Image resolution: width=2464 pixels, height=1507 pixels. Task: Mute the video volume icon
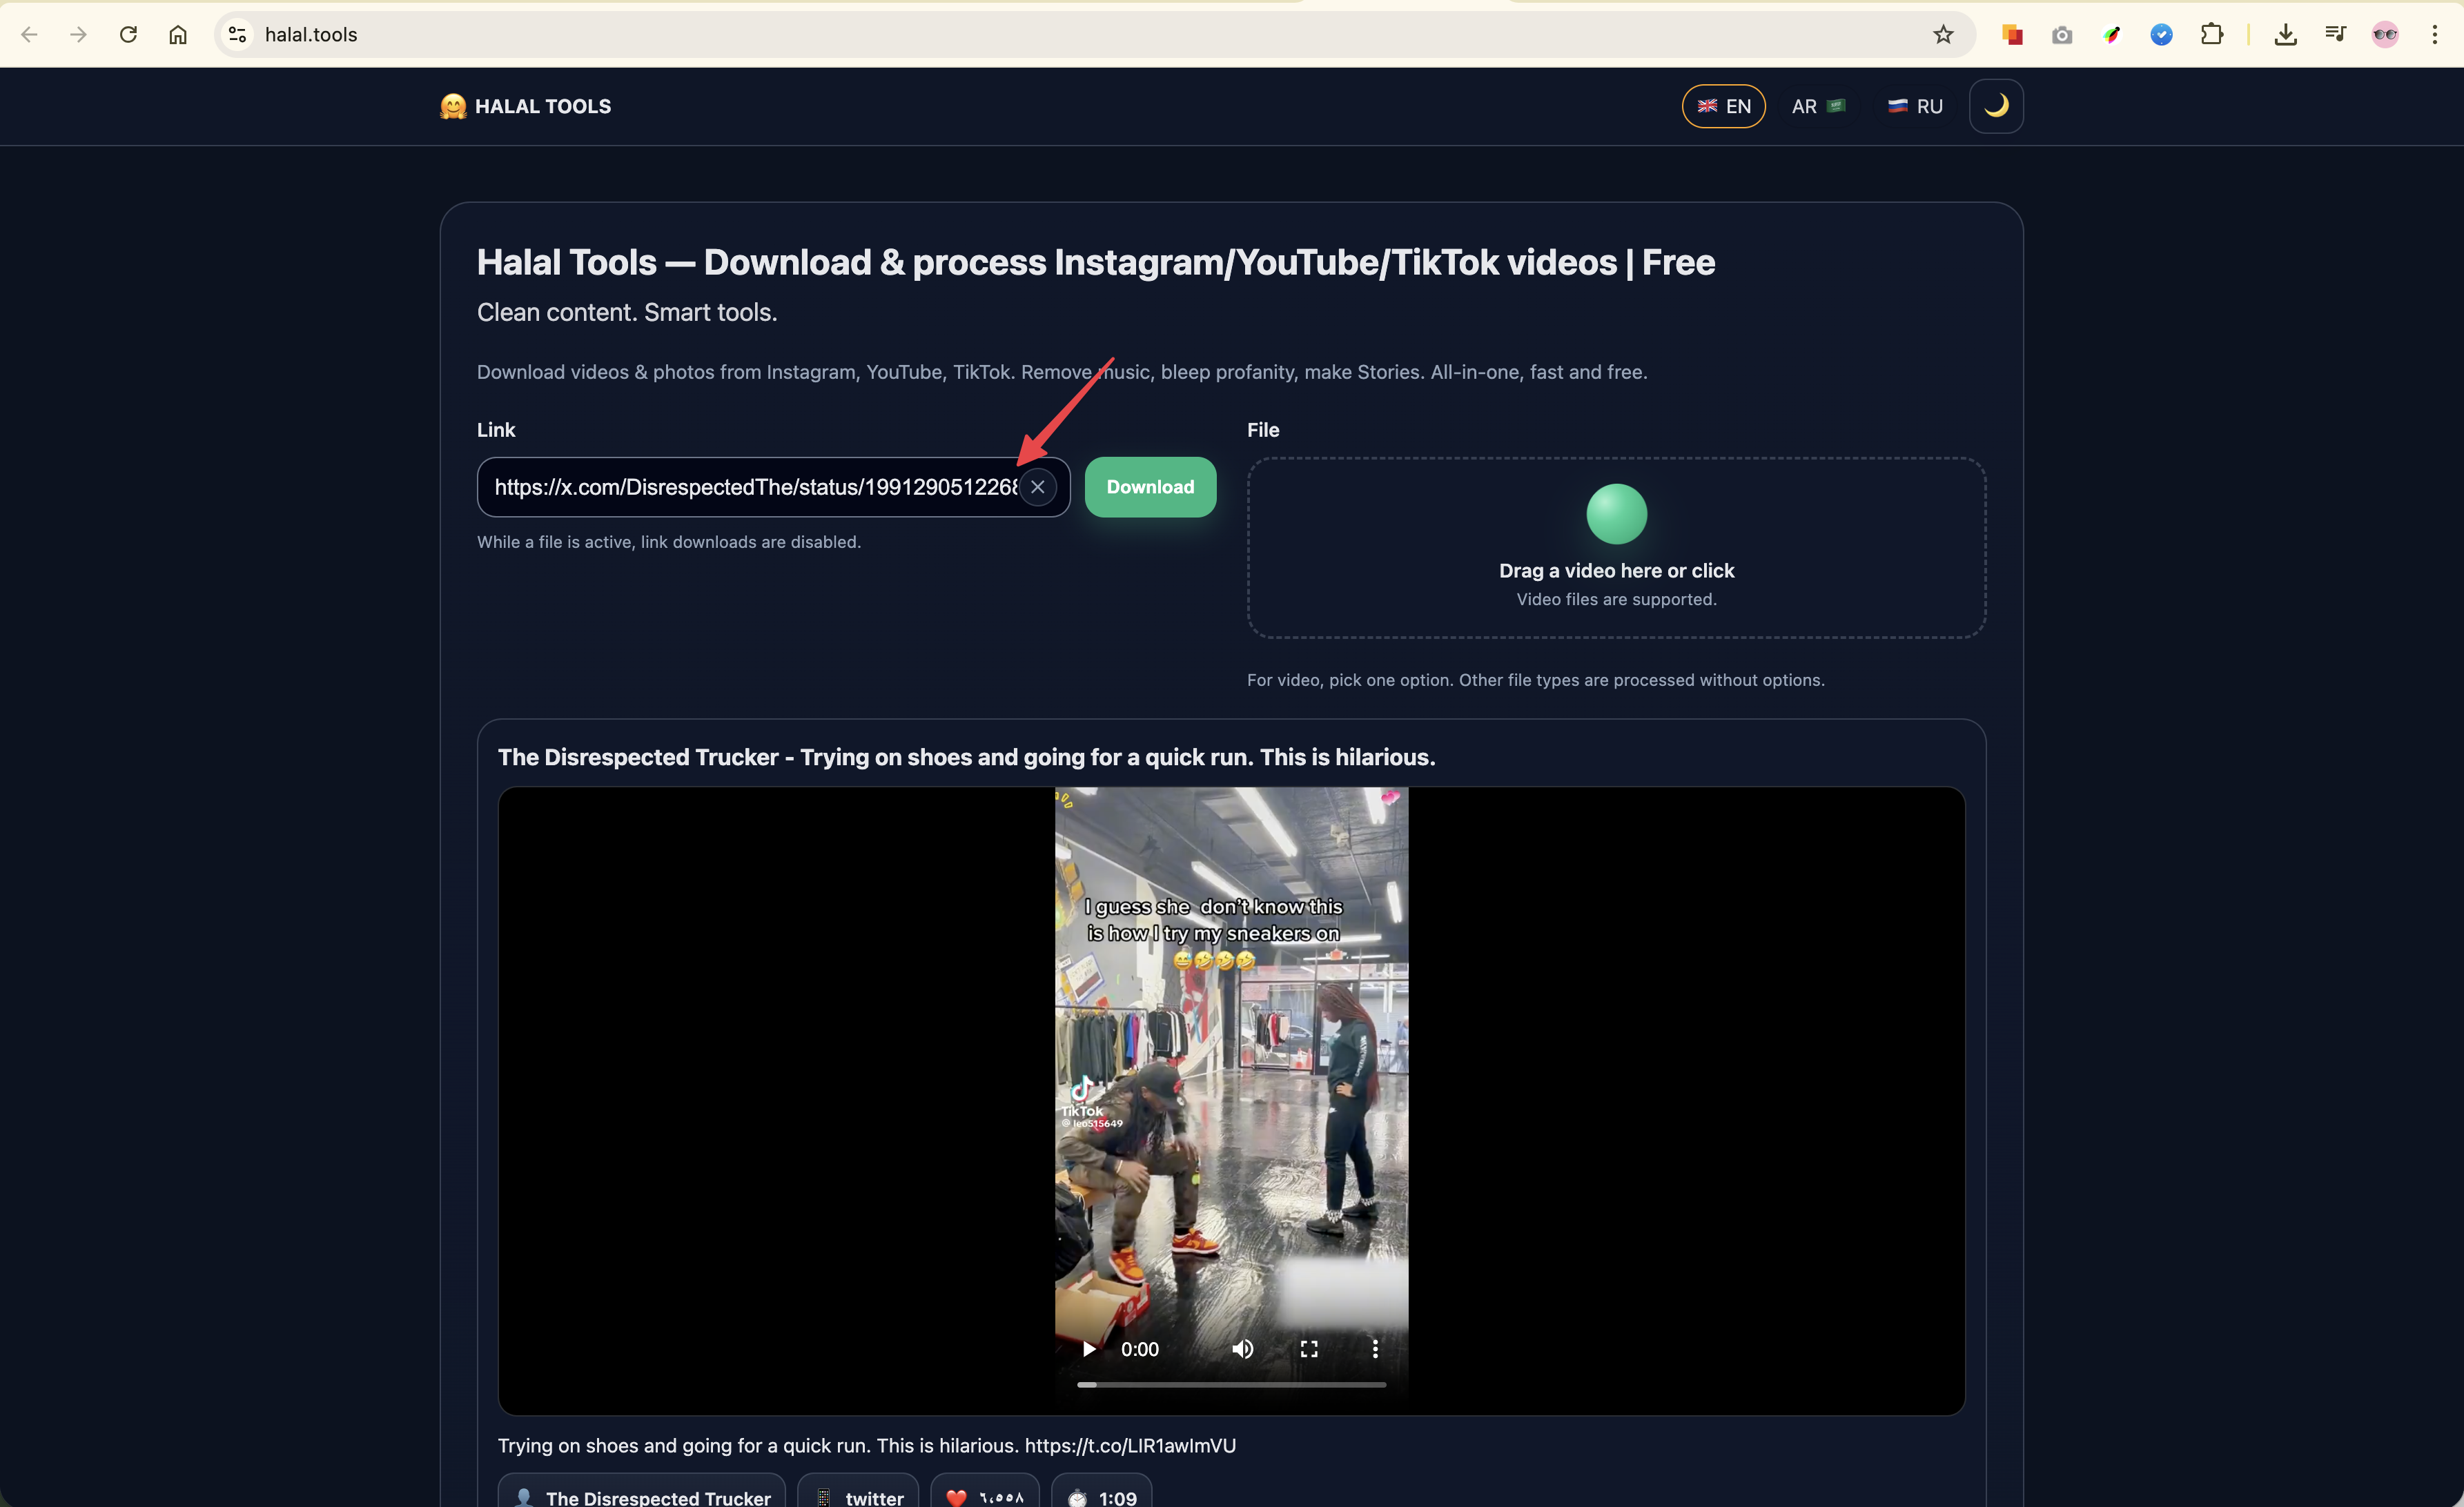[x=1242, y=1349]
